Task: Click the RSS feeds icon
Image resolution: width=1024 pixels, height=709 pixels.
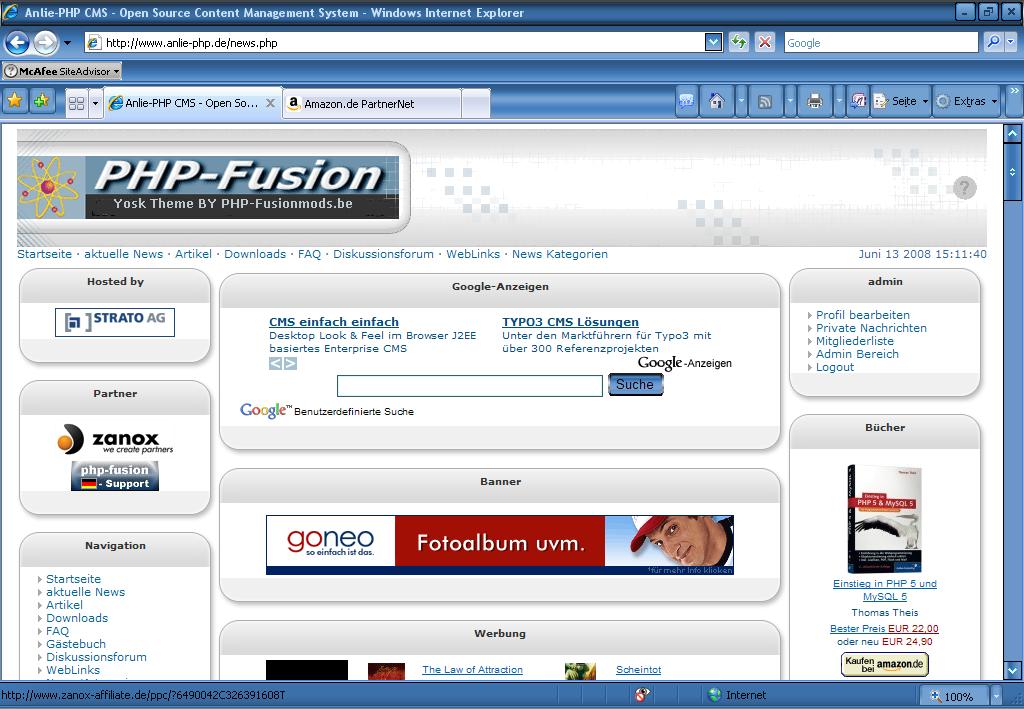Action: point(765,101)
